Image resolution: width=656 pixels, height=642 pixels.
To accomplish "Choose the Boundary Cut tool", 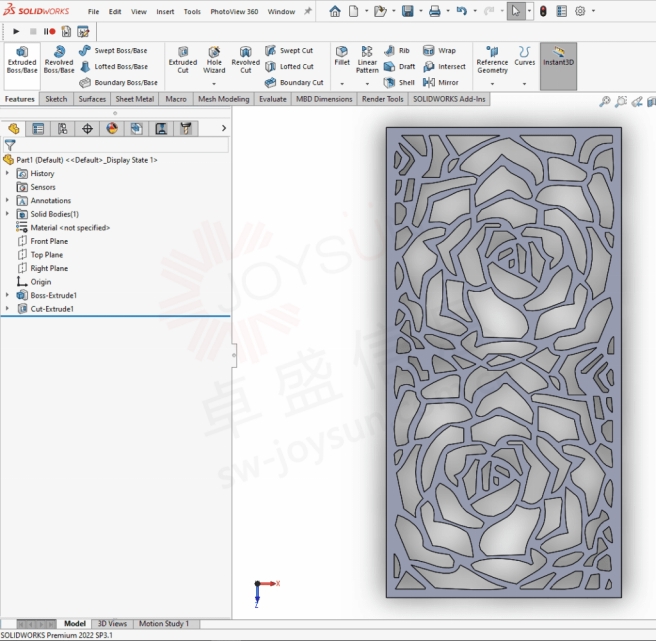I will (x=294, y=82).
